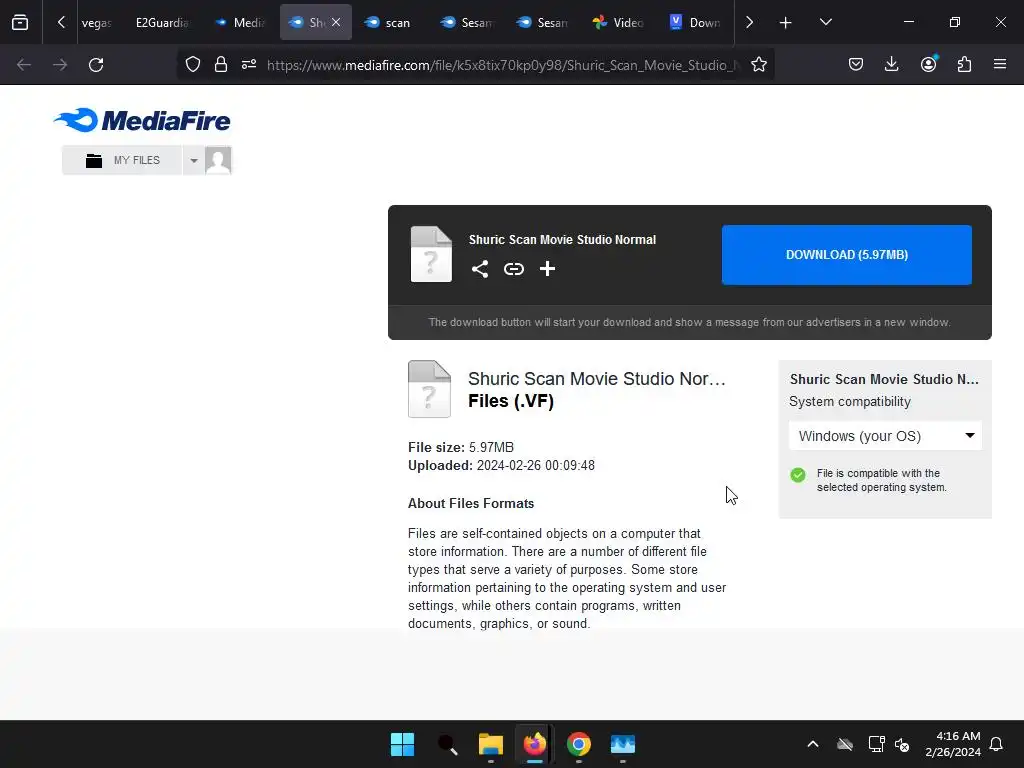Reload the current page
The image size is (1024, 768).
tap(96, 65)
